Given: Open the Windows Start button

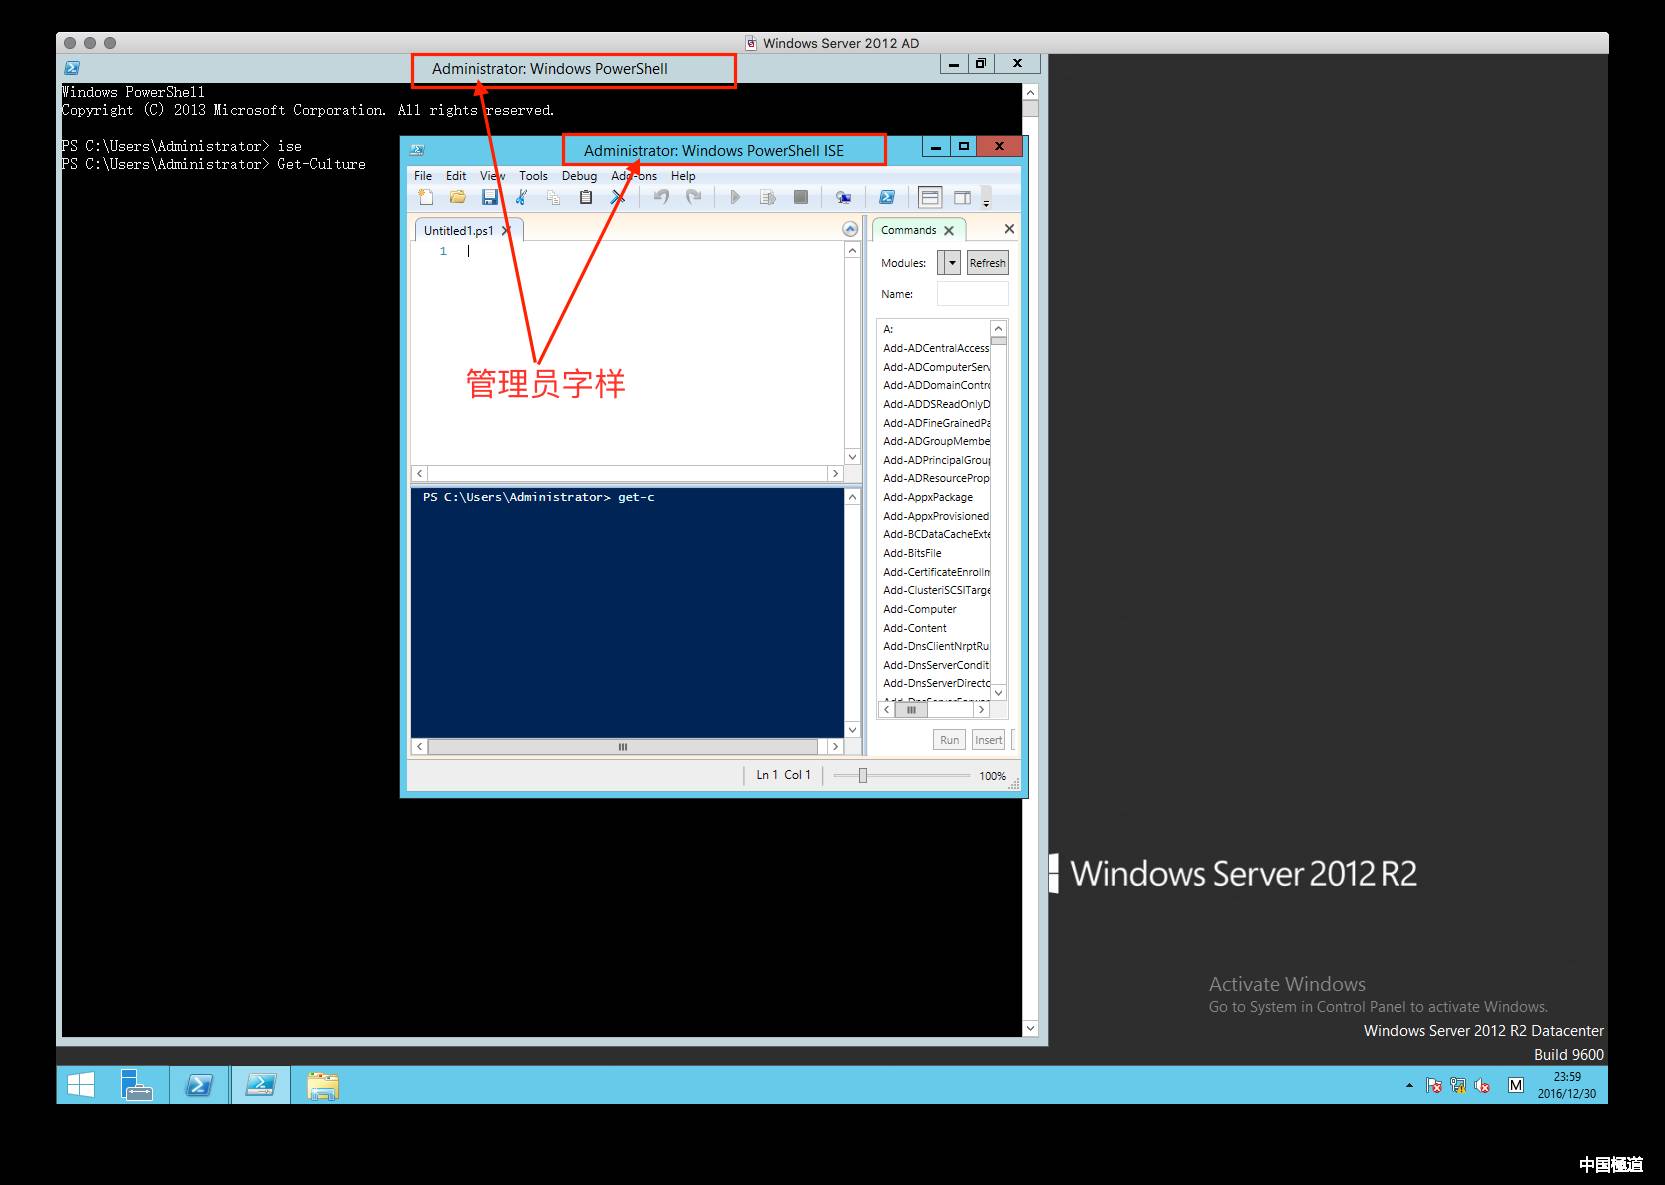Looking at the screenshot, I should [x=81, y=1085].
